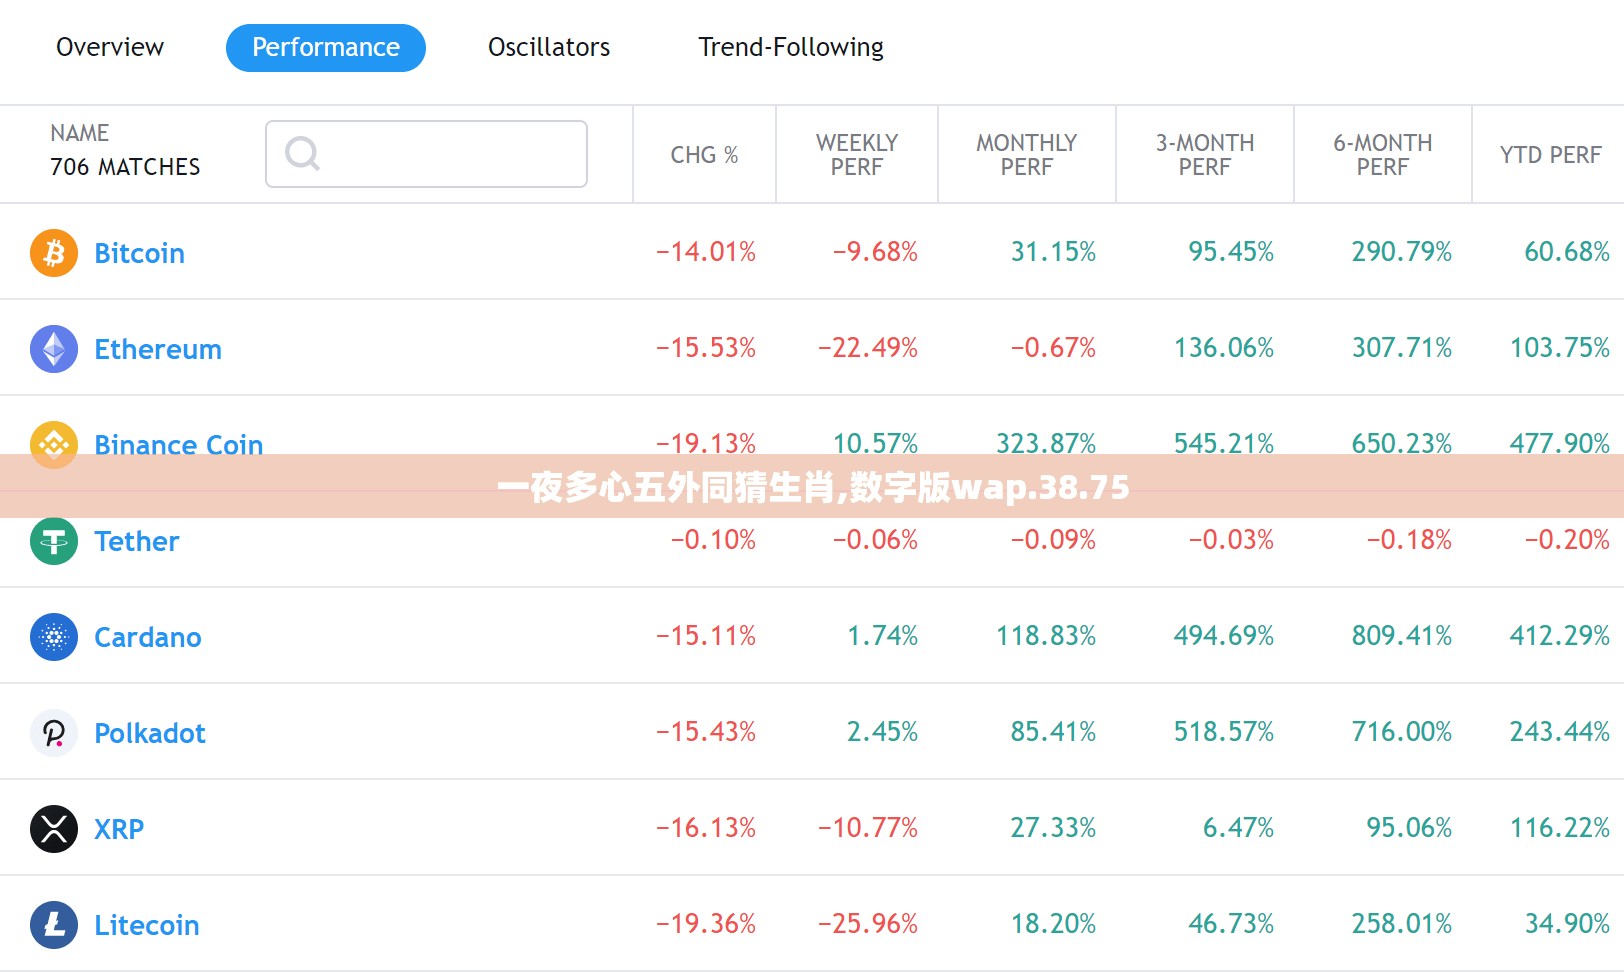This screenshot has width=1624, height=972.
Task: Select the Oscillators tab
Action: (549, 47)
